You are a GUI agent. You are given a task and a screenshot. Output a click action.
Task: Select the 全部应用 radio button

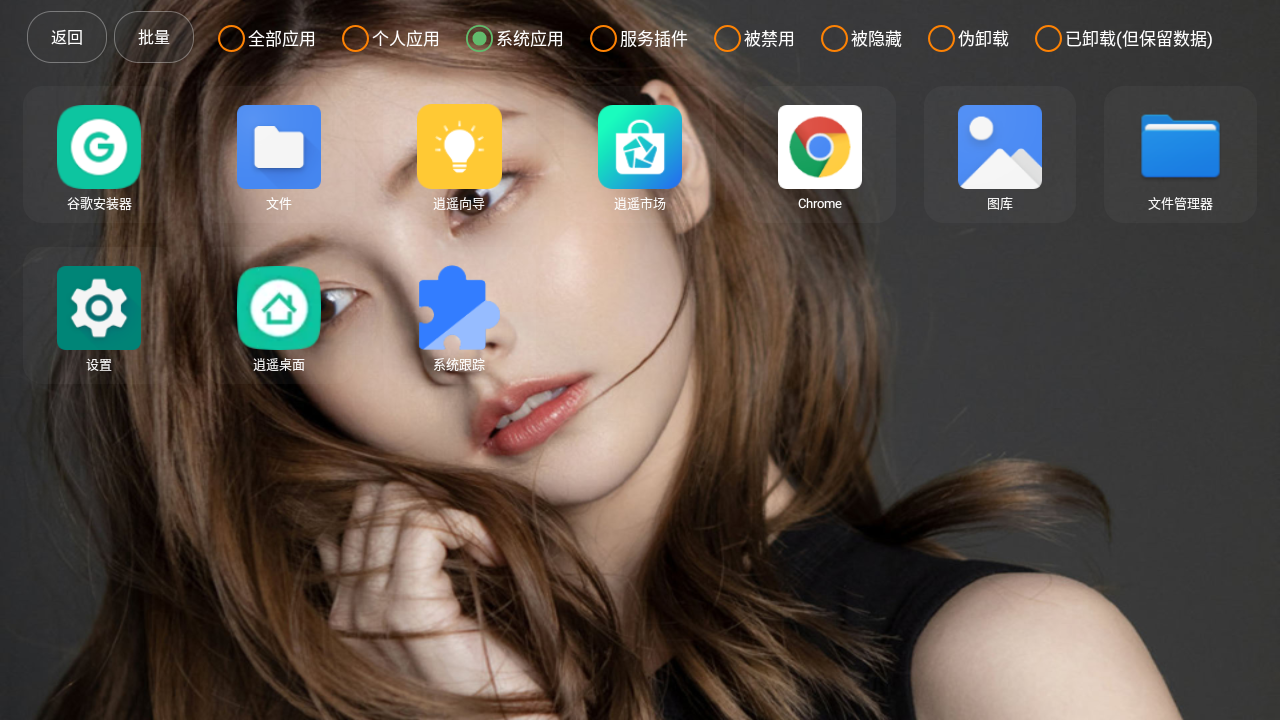point(232,39)
